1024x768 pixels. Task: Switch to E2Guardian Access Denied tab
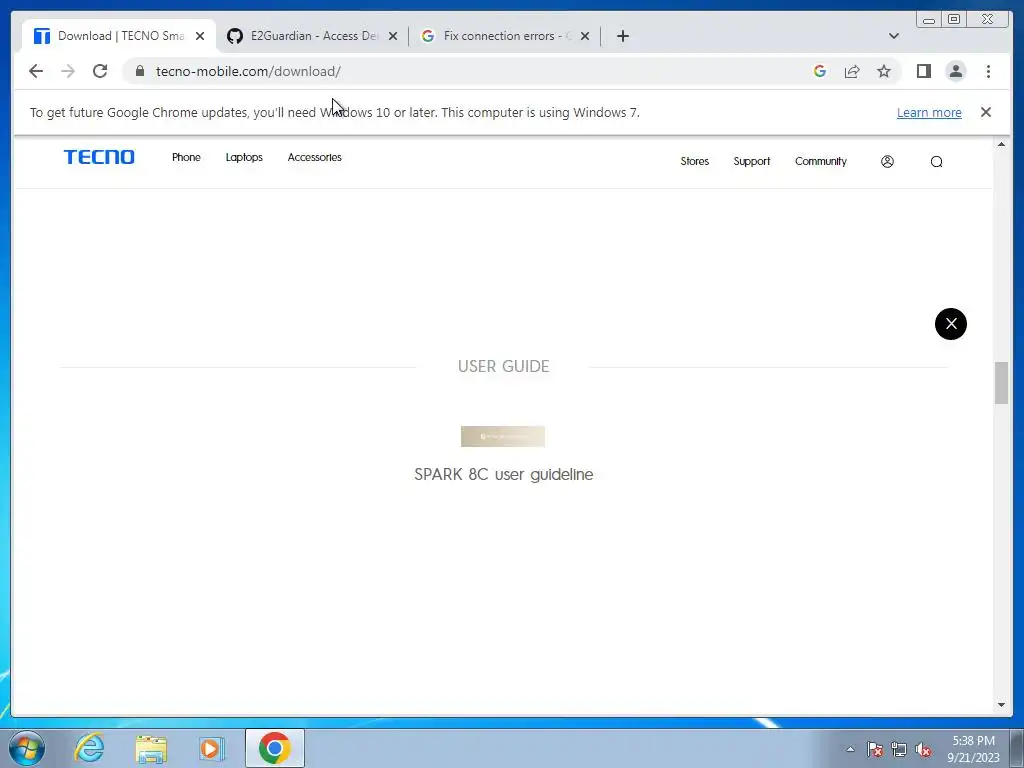pos(310,36)
